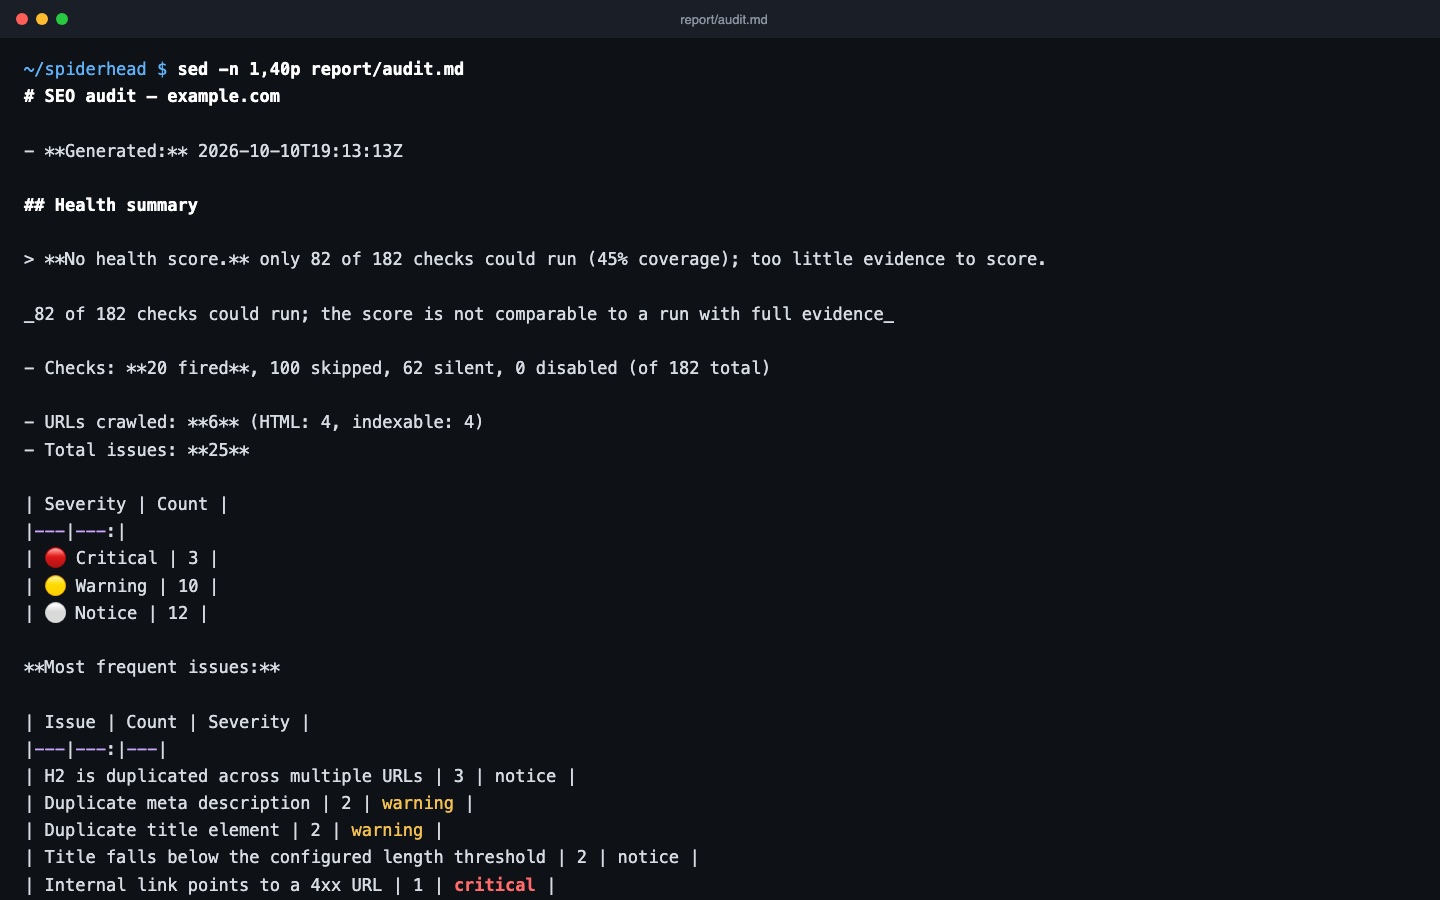Click "Duplicate title element" row text
Image resolution: width=1440 pixels, height=900 pixels.
coord(162,830)
